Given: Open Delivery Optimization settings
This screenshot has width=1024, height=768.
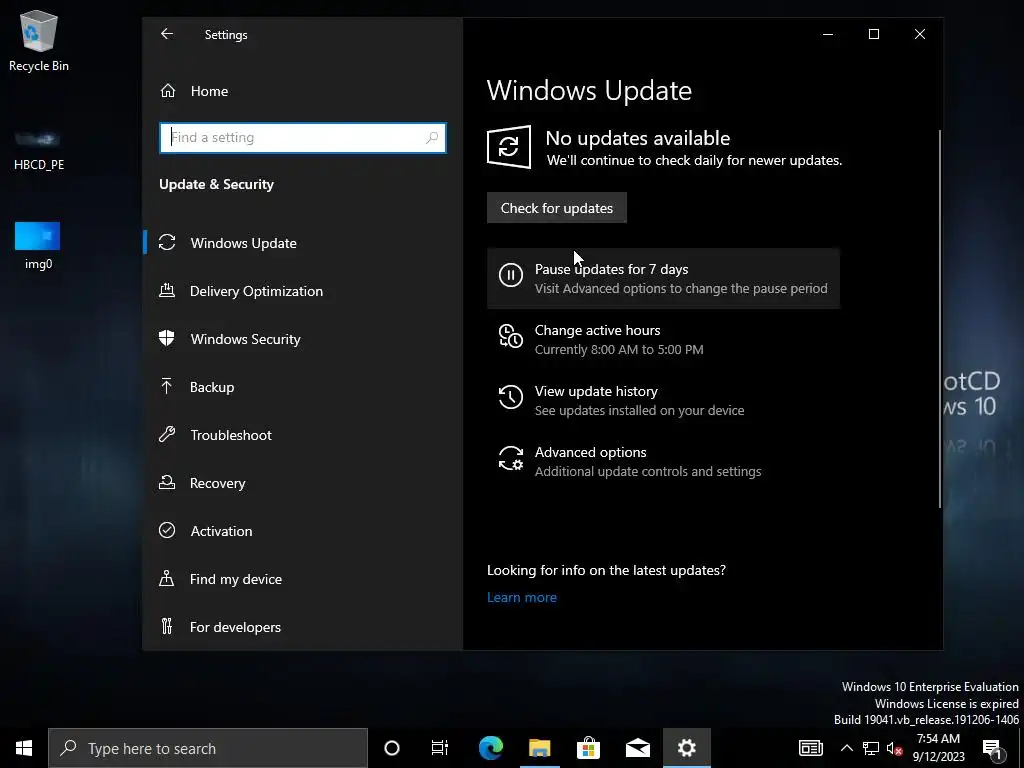Looking at the screenshot, I should 302,291.
